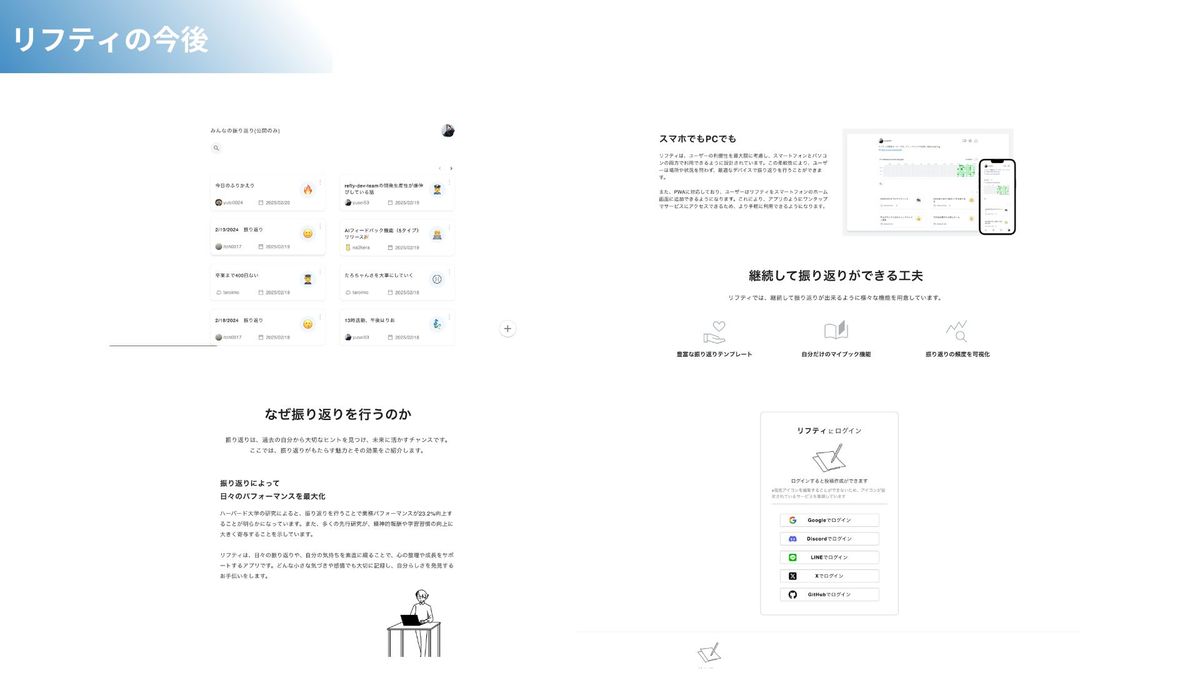This screenshot has width=1200, height=675.
Task: Select the Xでログイン button
Action: (829, 576)
